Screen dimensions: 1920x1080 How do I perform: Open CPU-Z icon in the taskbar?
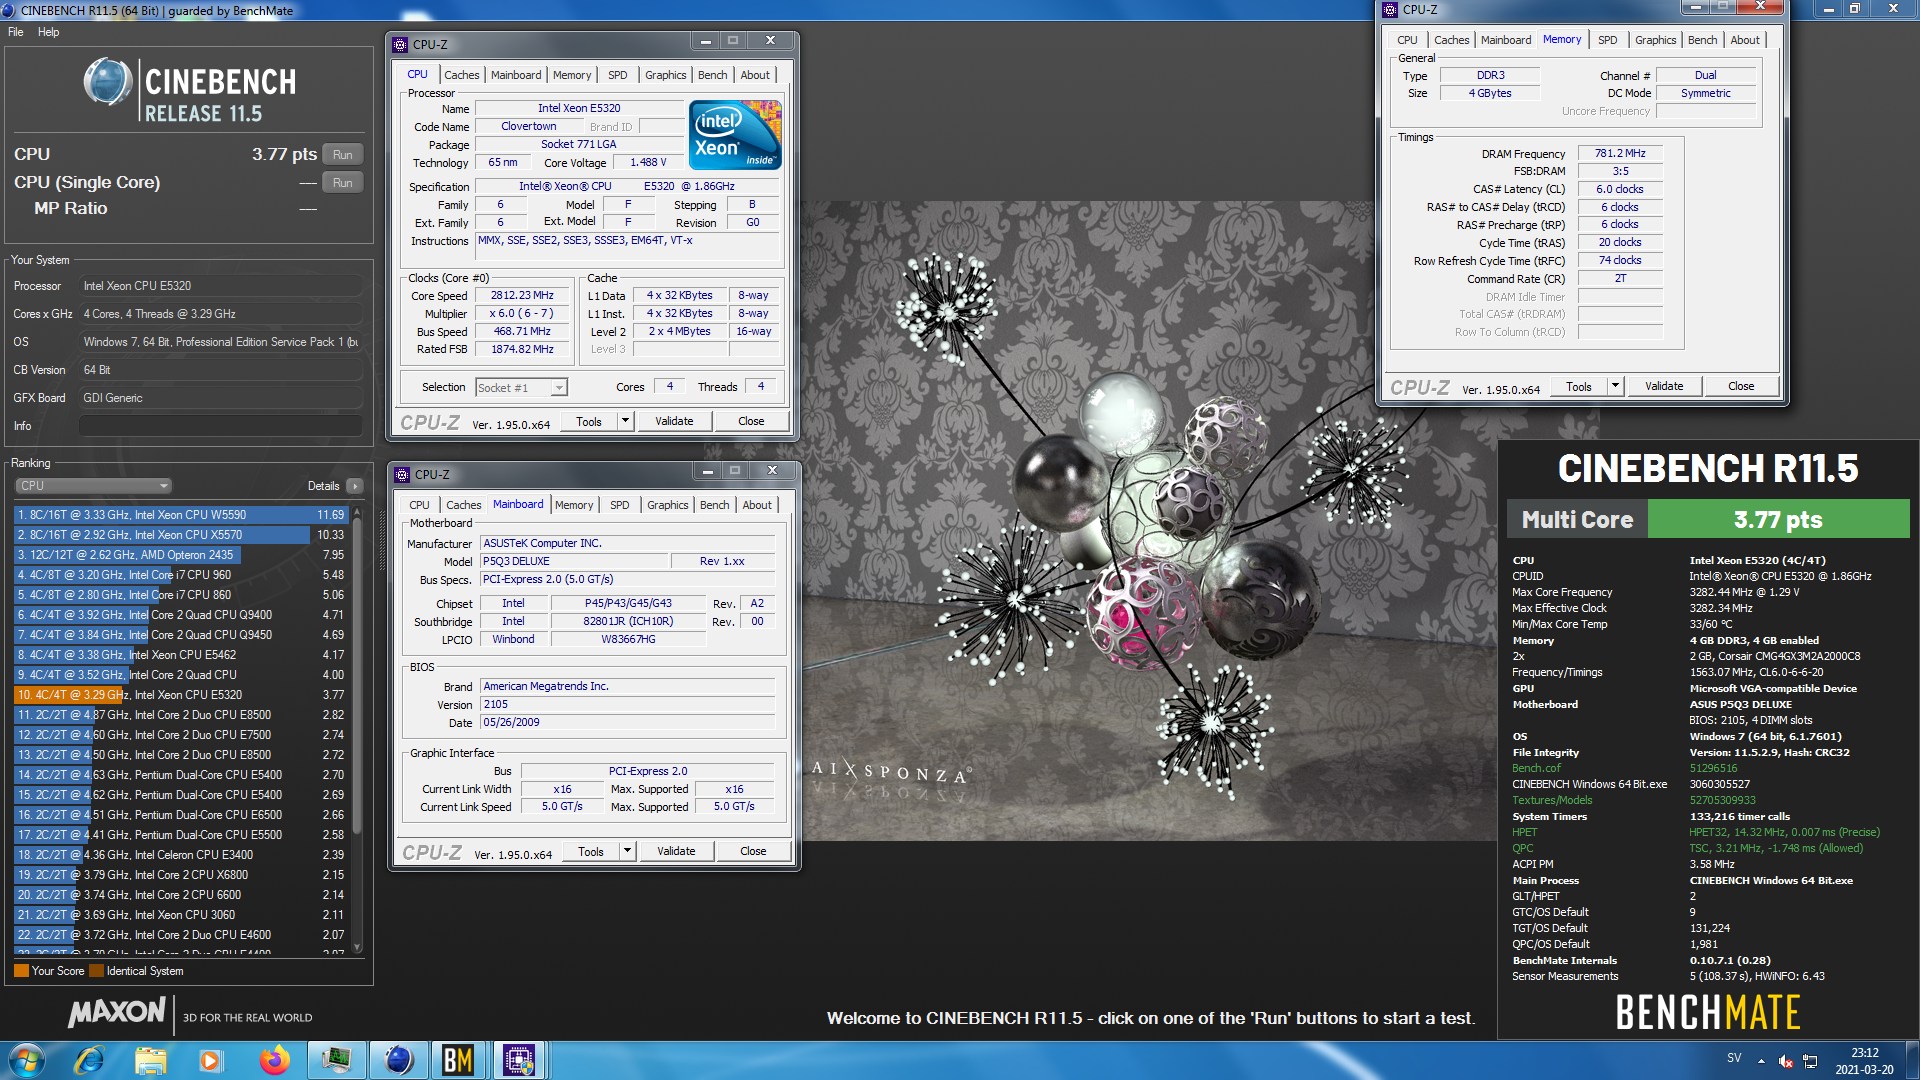[519, 1060]
